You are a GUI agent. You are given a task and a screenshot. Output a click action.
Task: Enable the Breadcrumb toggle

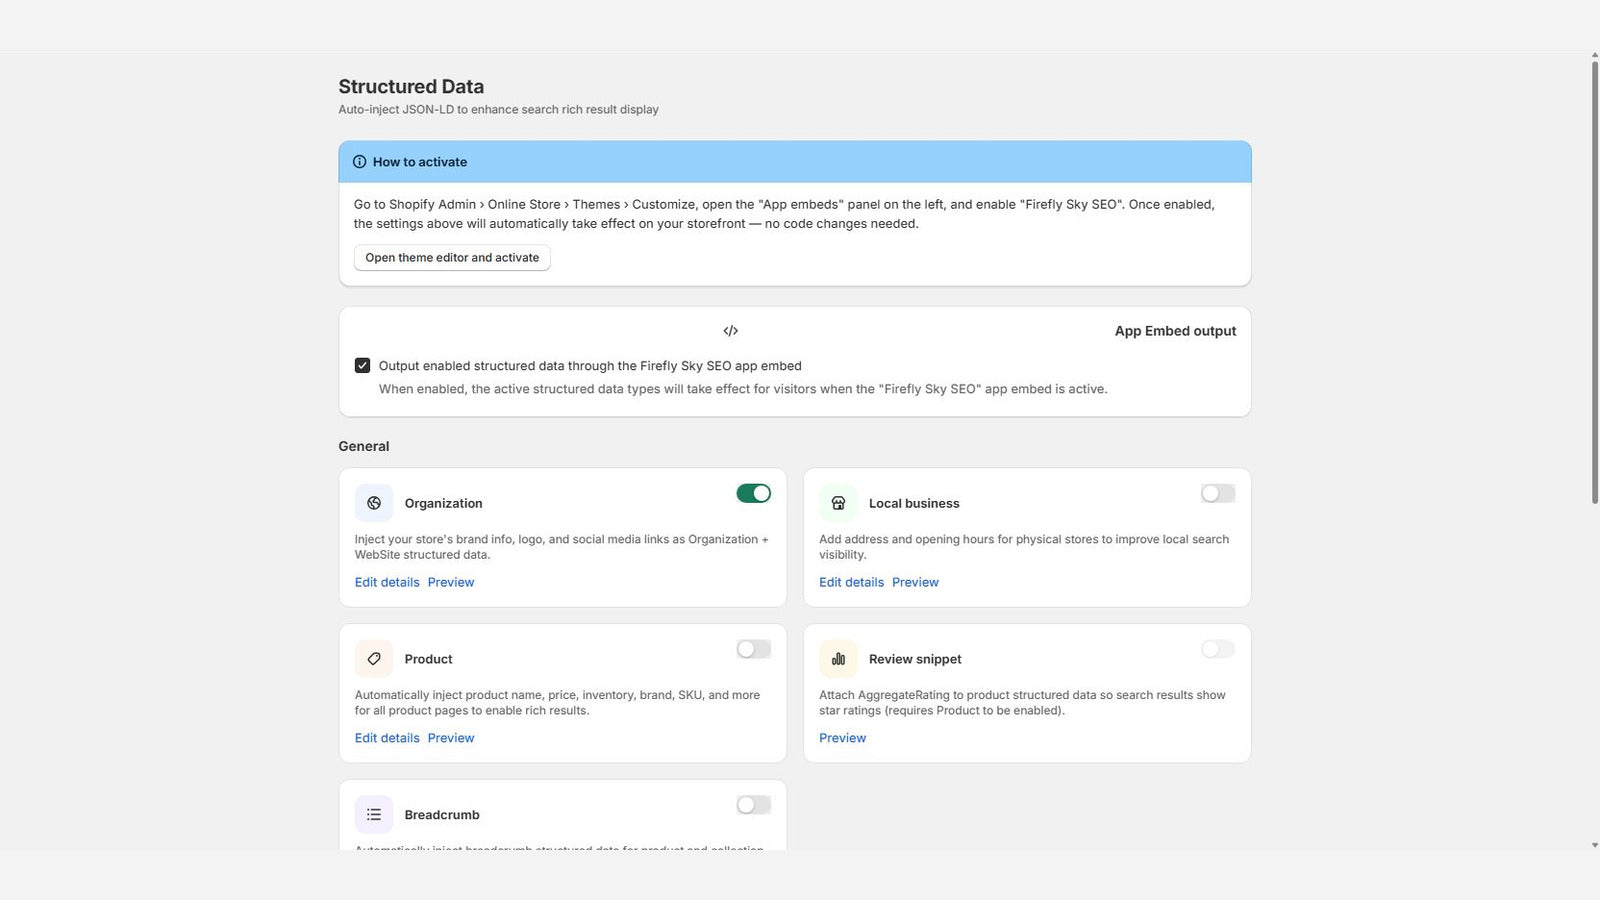(754, 805)
